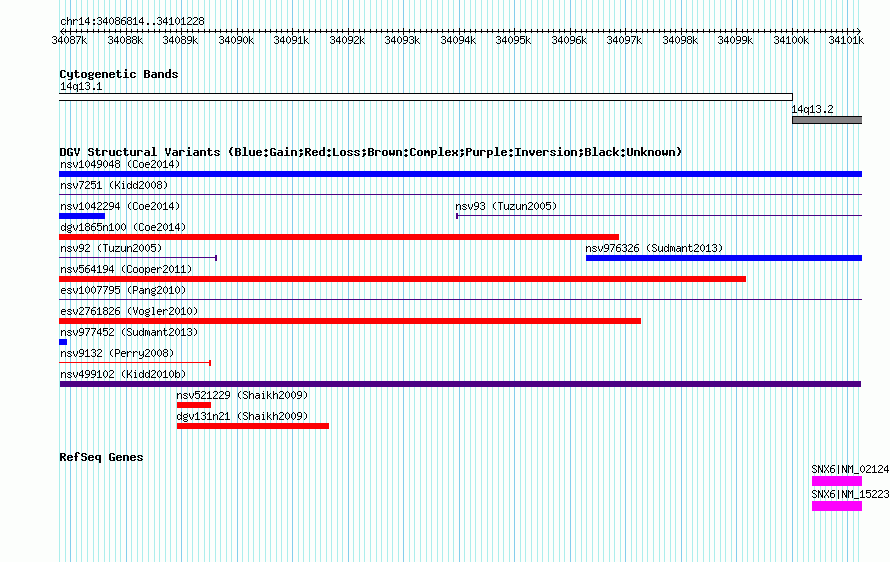Select the nsv7251 (Kidd2008) variant label
Image resolution: width=890 pixels, height=562 pixels.
click(114, 185)
